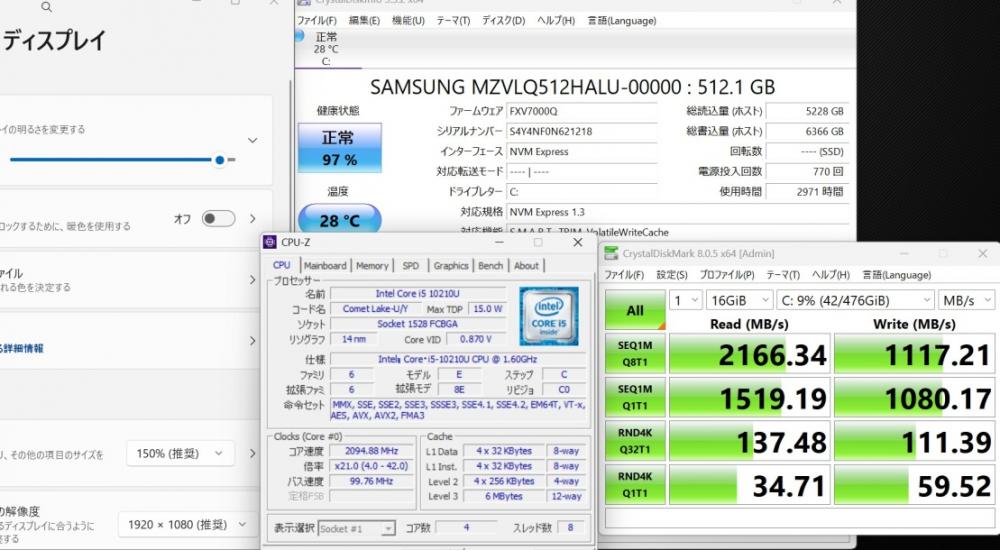Click the blue disk status indicator dot in CrystalDiskInfo
Screen dimensions: 1000x550
(x=298, y=36)
